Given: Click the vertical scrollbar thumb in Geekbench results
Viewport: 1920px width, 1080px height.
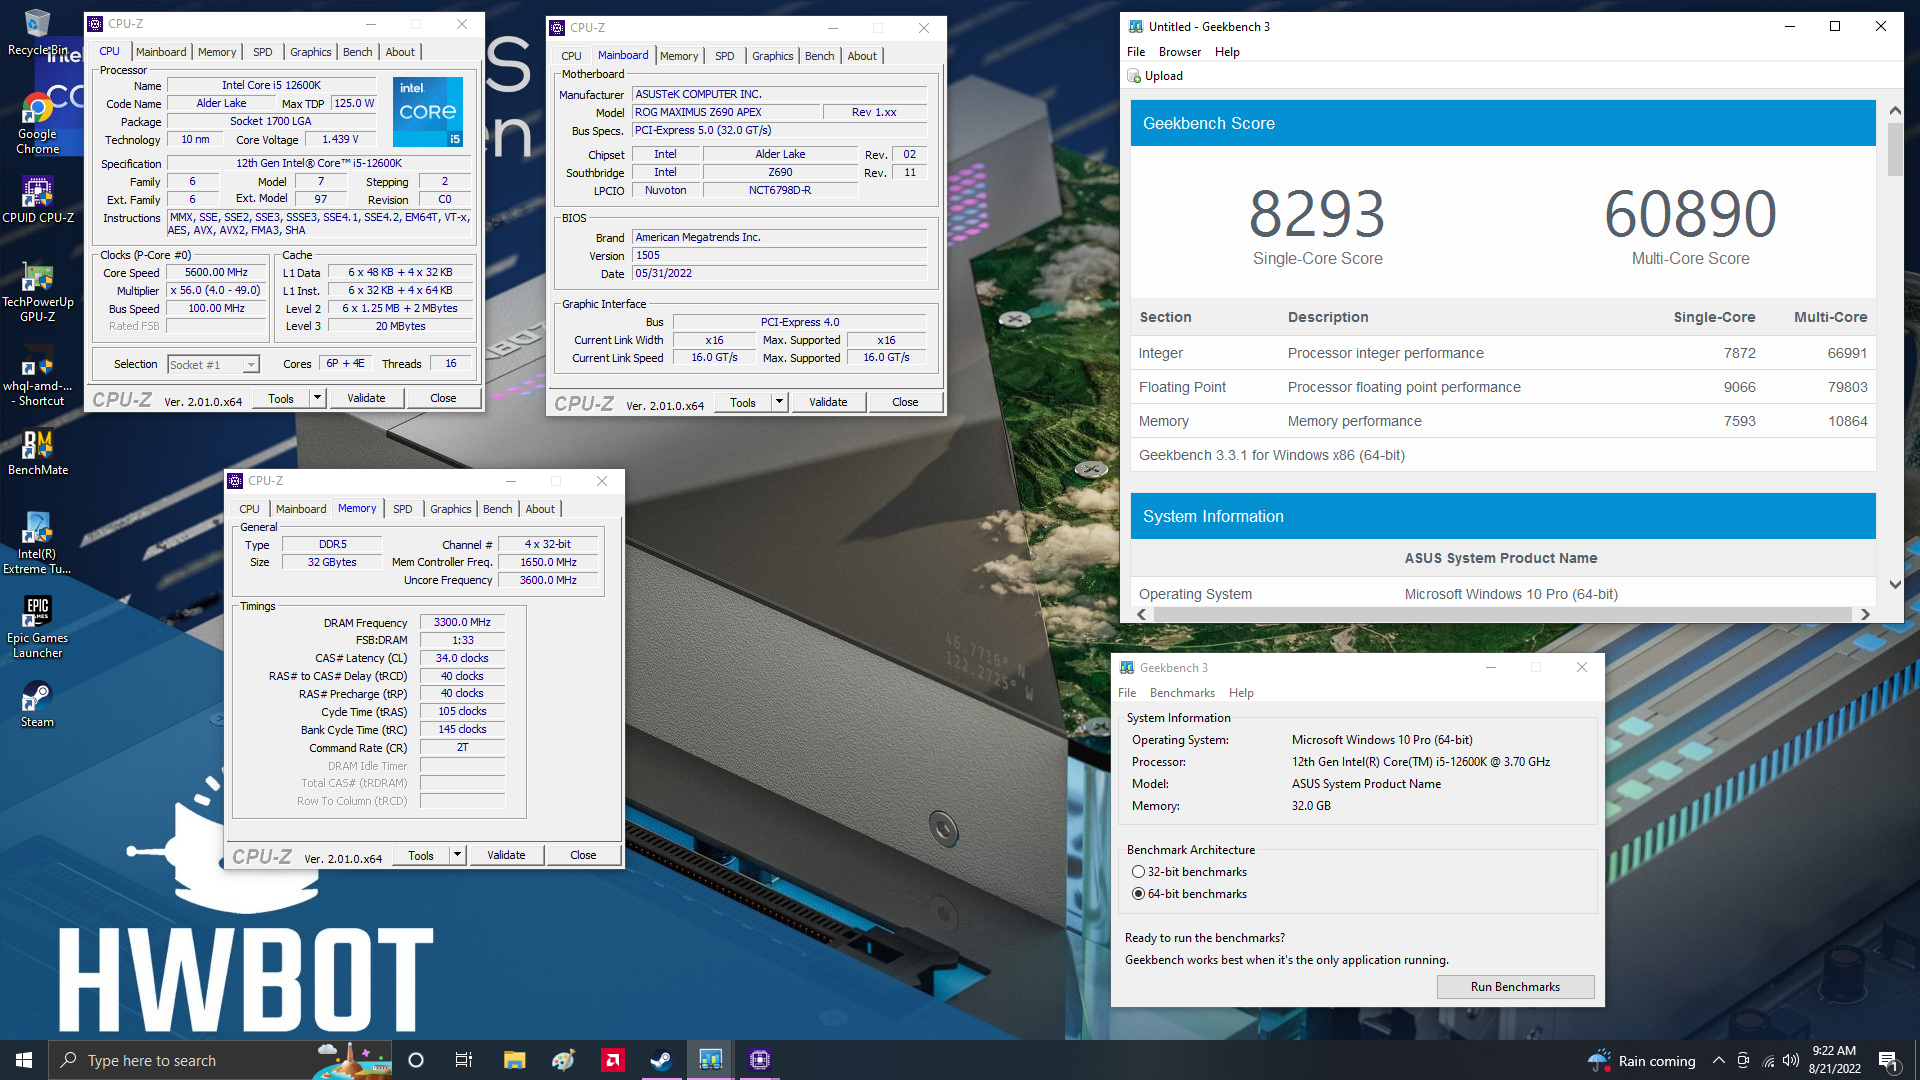Looking at the screenshot, I should tap(1894, 150).
